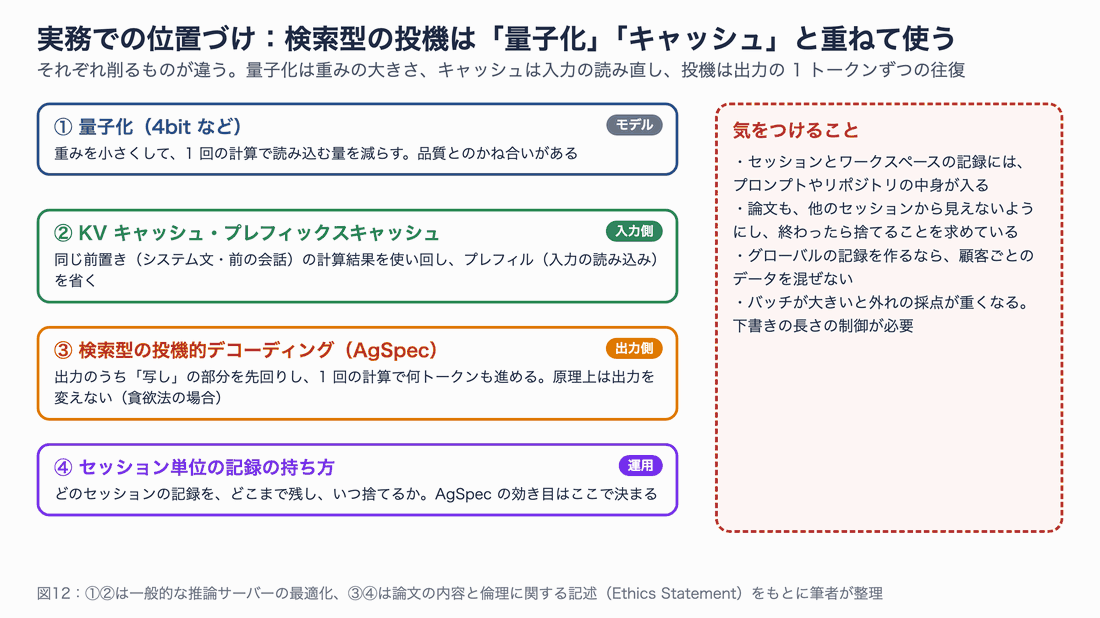Click bullet バッチが大きいと外れの採点が重くなる
1100x618 pixels.
[x=882, y=314]
